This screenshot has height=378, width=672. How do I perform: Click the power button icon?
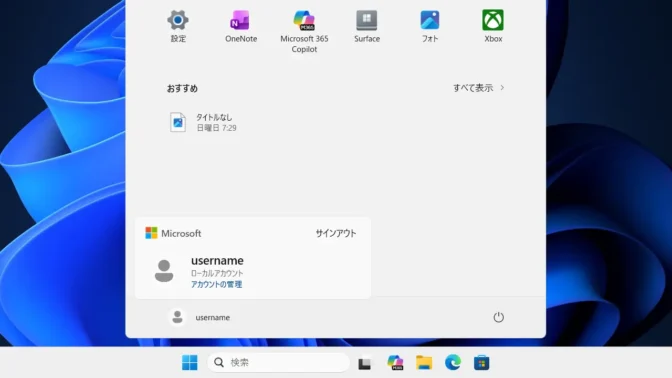[498, 317]
